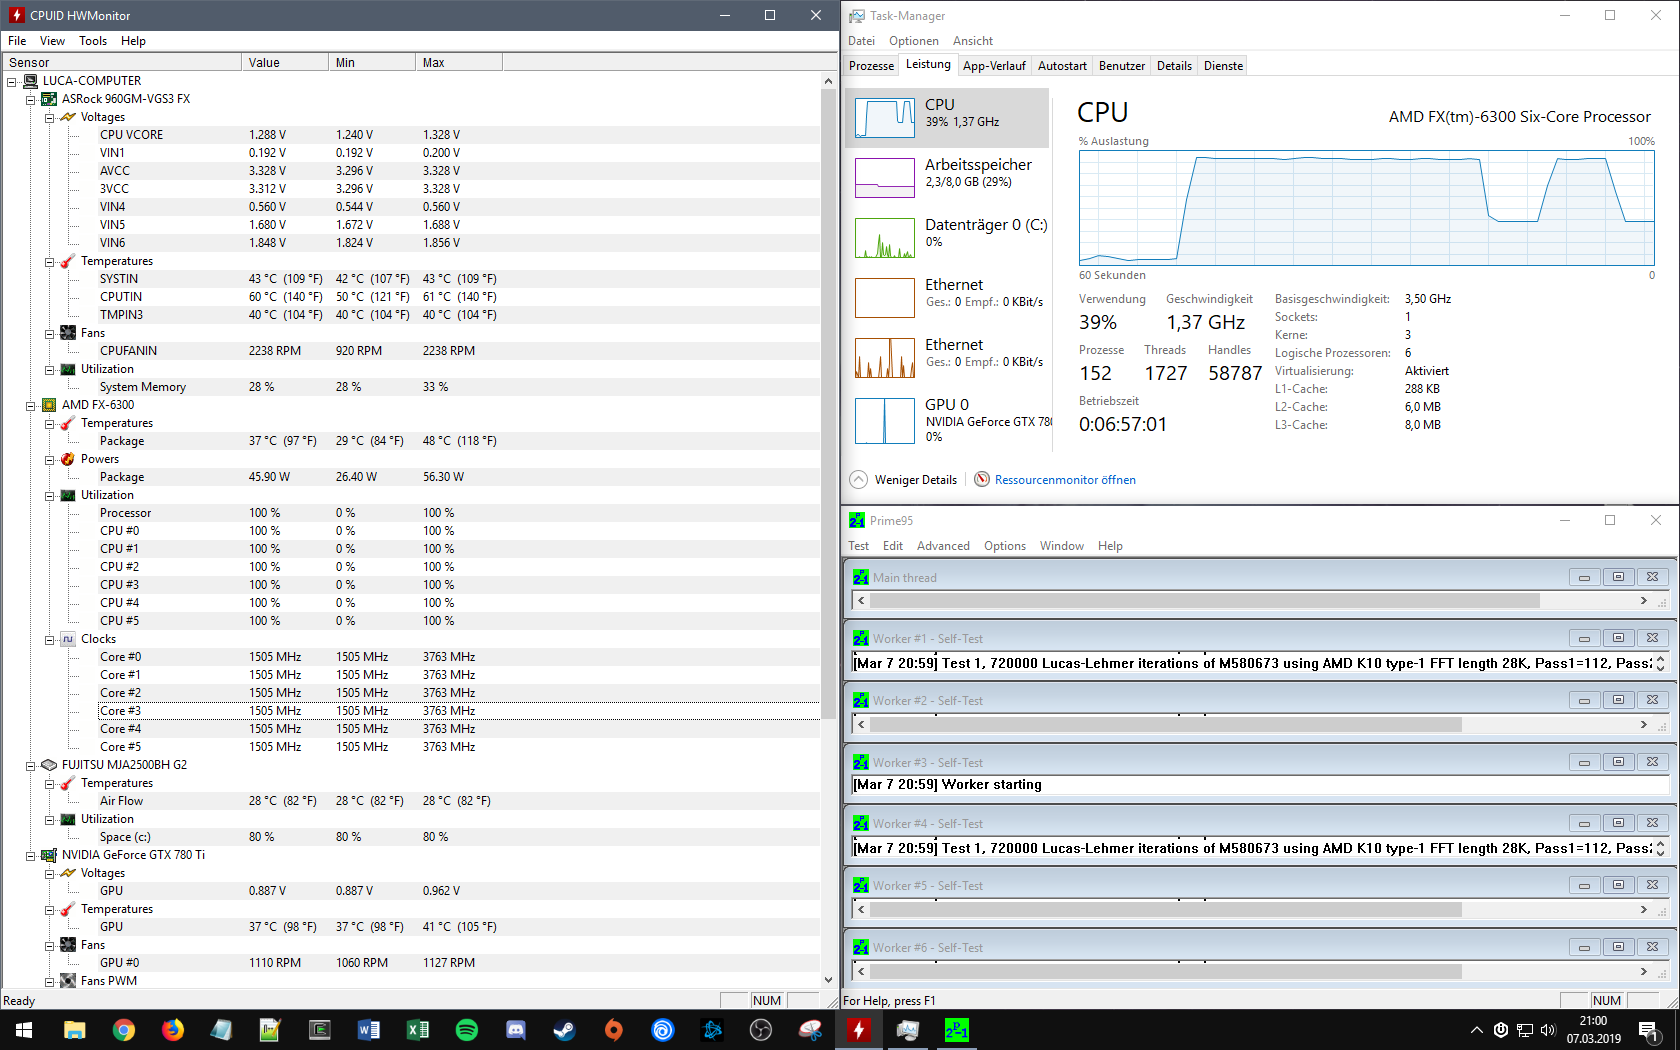The width and height of the screenshot is (1680, 1050).
Task: Switch to Task Manager via its taskbar icon
Action: (x=907, y=1030)
